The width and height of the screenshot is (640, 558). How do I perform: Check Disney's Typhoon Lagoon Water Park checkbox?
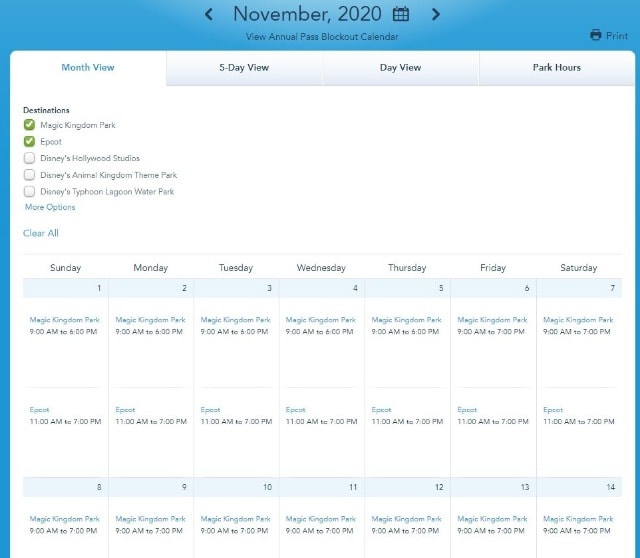click(x=29, y=191)
